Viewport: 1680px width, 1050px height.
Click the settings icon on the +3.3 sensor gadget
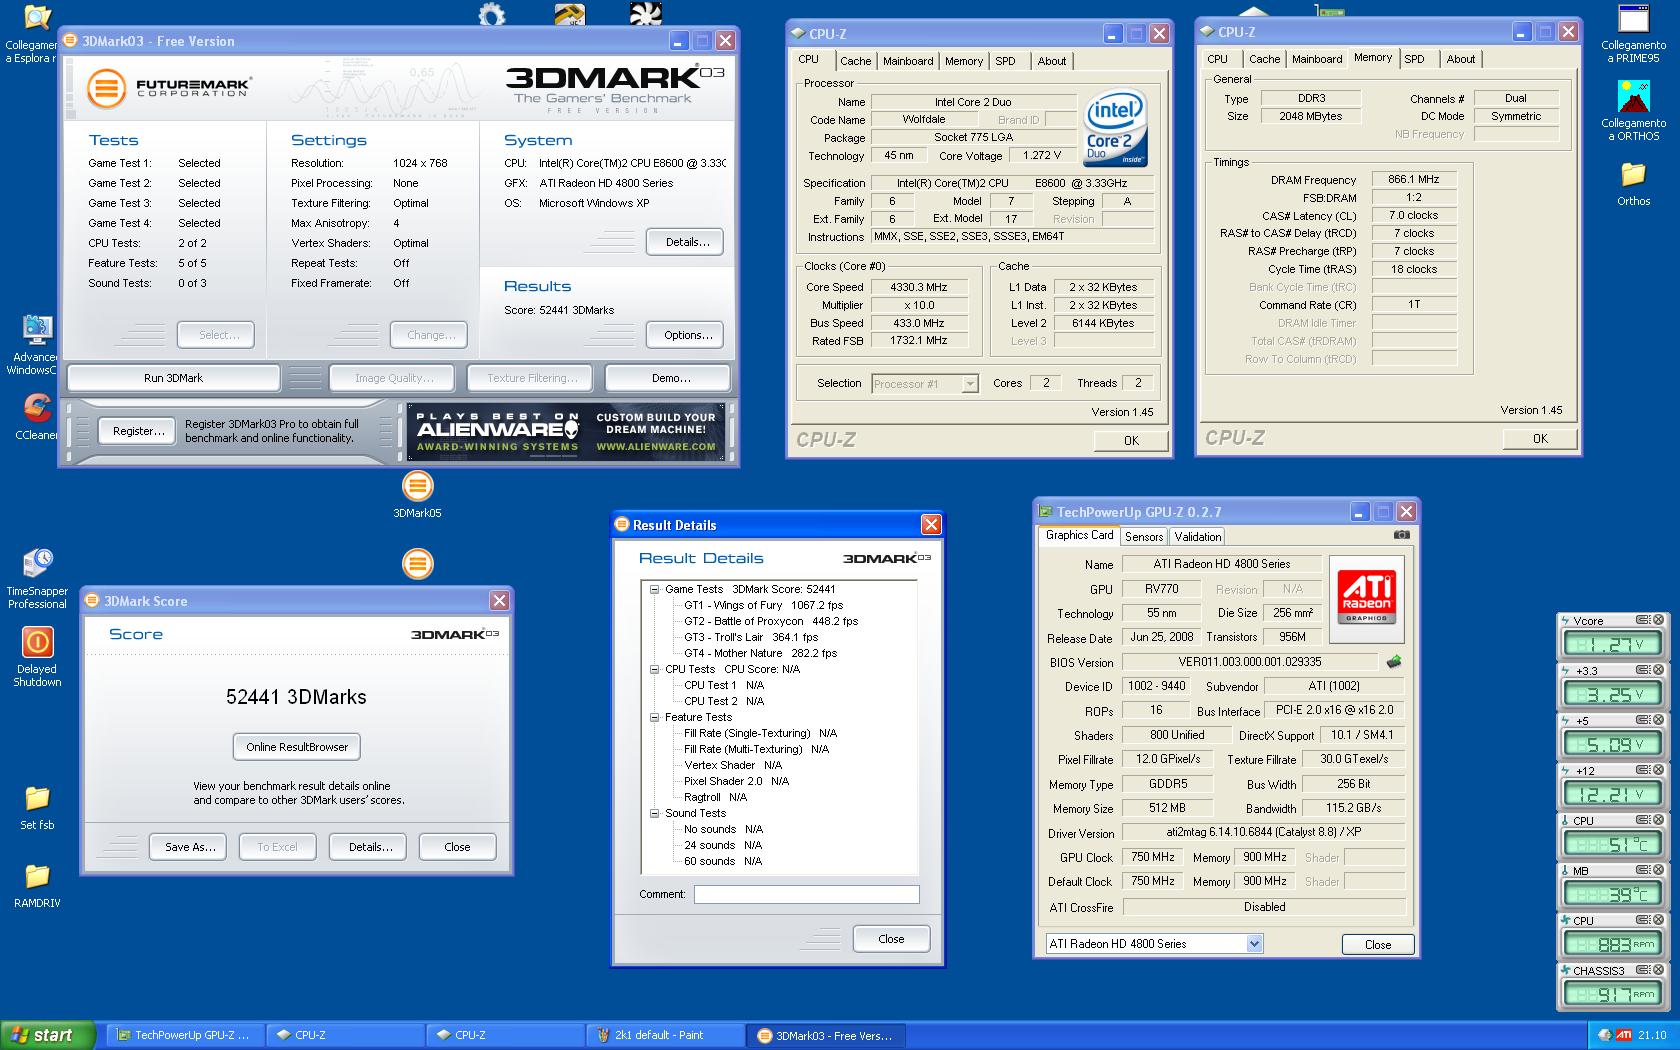coord(1642,670)
